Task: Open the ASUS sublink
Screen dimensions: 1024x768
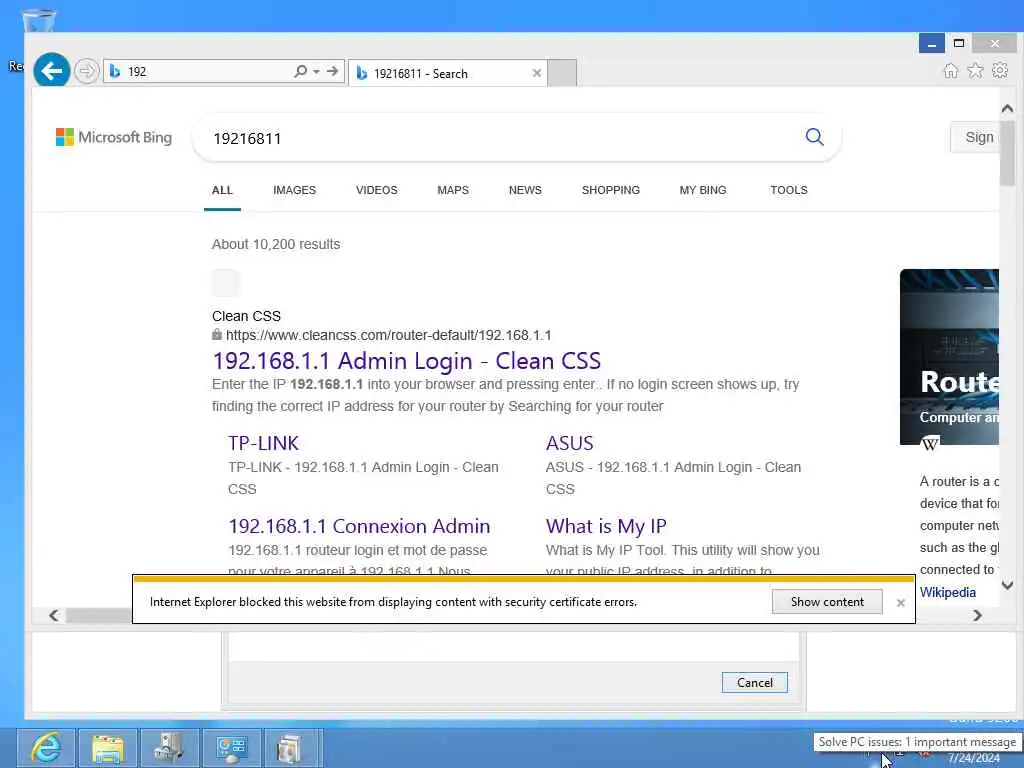Action: [x=569, y=443]
